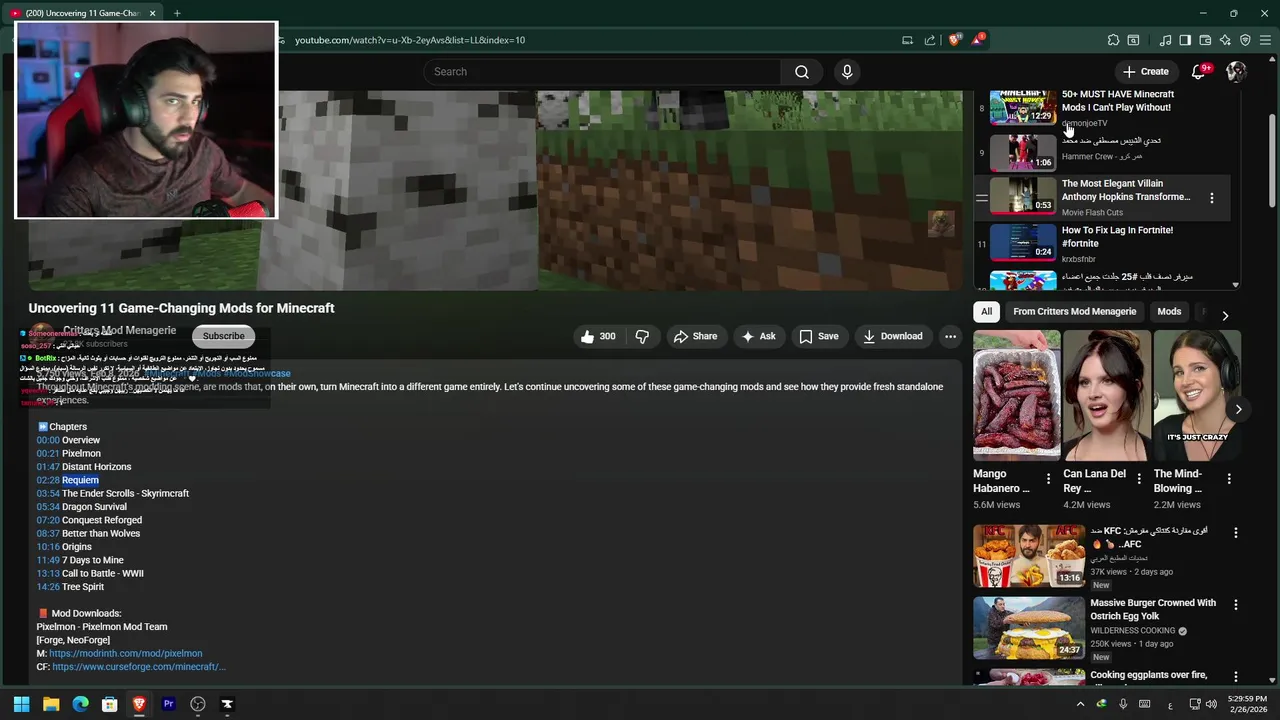
Task: Click the YouTube search input field
Action: coord(603,72)
